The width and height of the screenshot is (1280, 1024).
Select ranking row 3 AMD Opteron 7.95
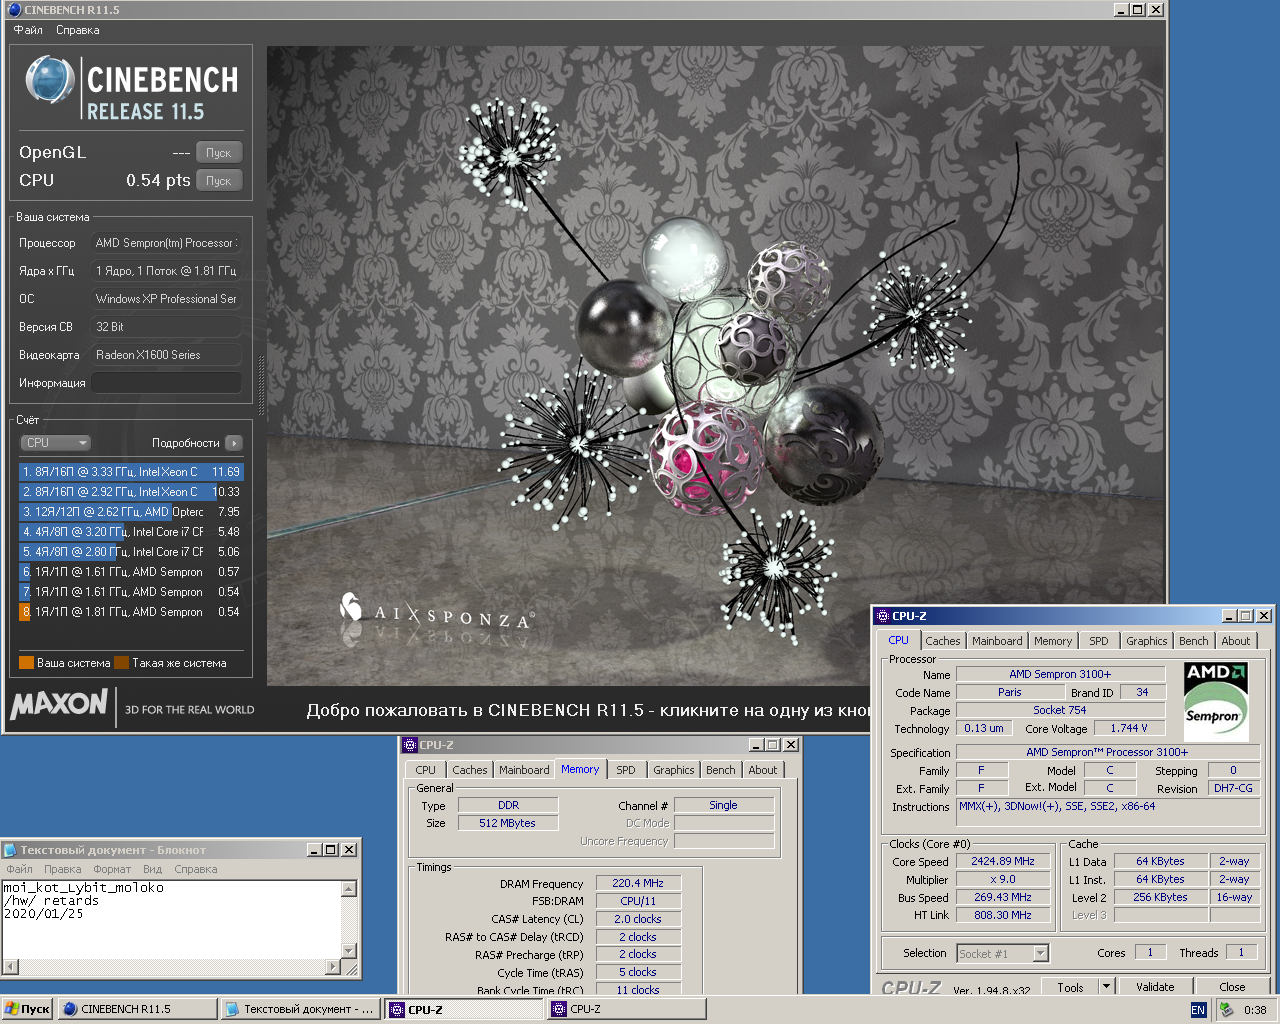tap(131, 512)
